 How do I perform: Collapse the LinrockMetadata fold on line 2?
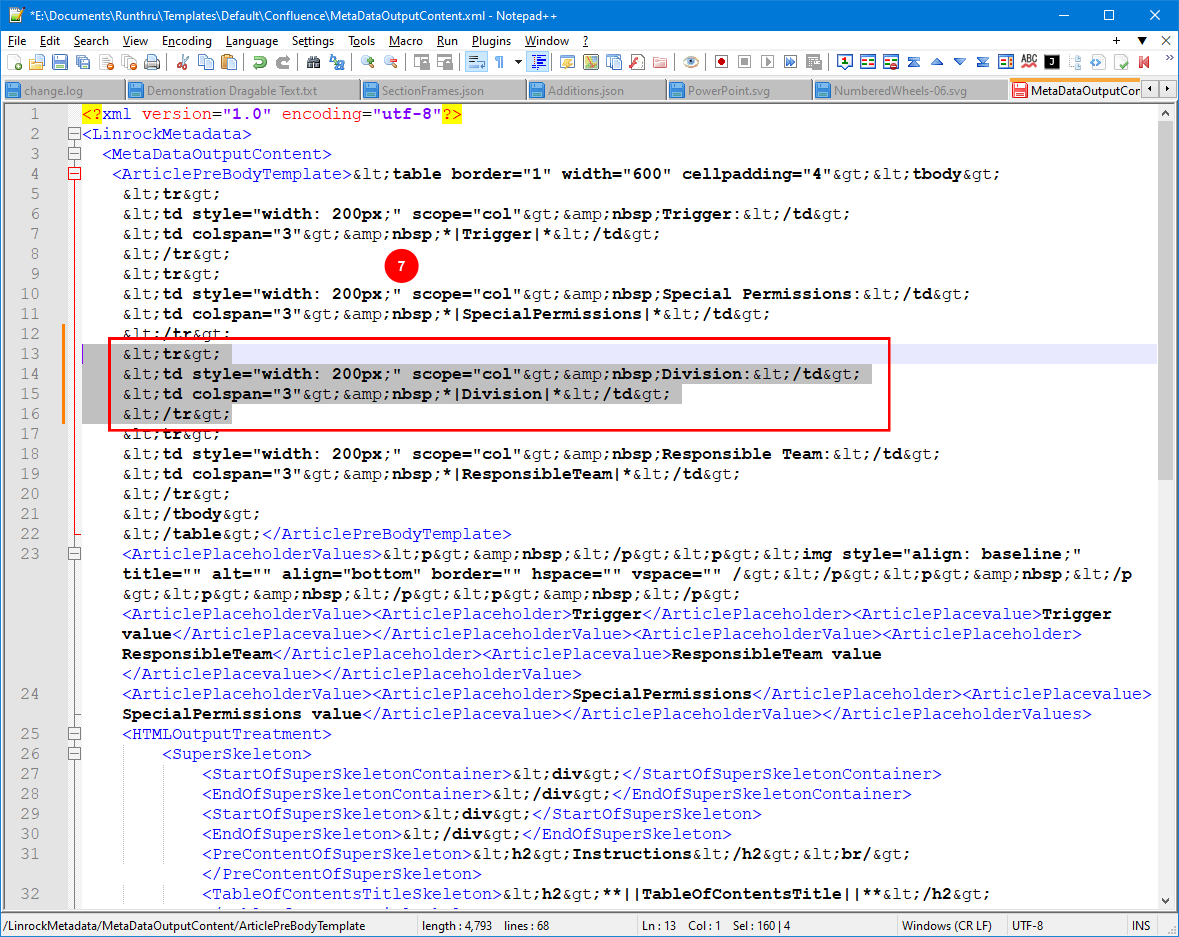coord(73,134)
